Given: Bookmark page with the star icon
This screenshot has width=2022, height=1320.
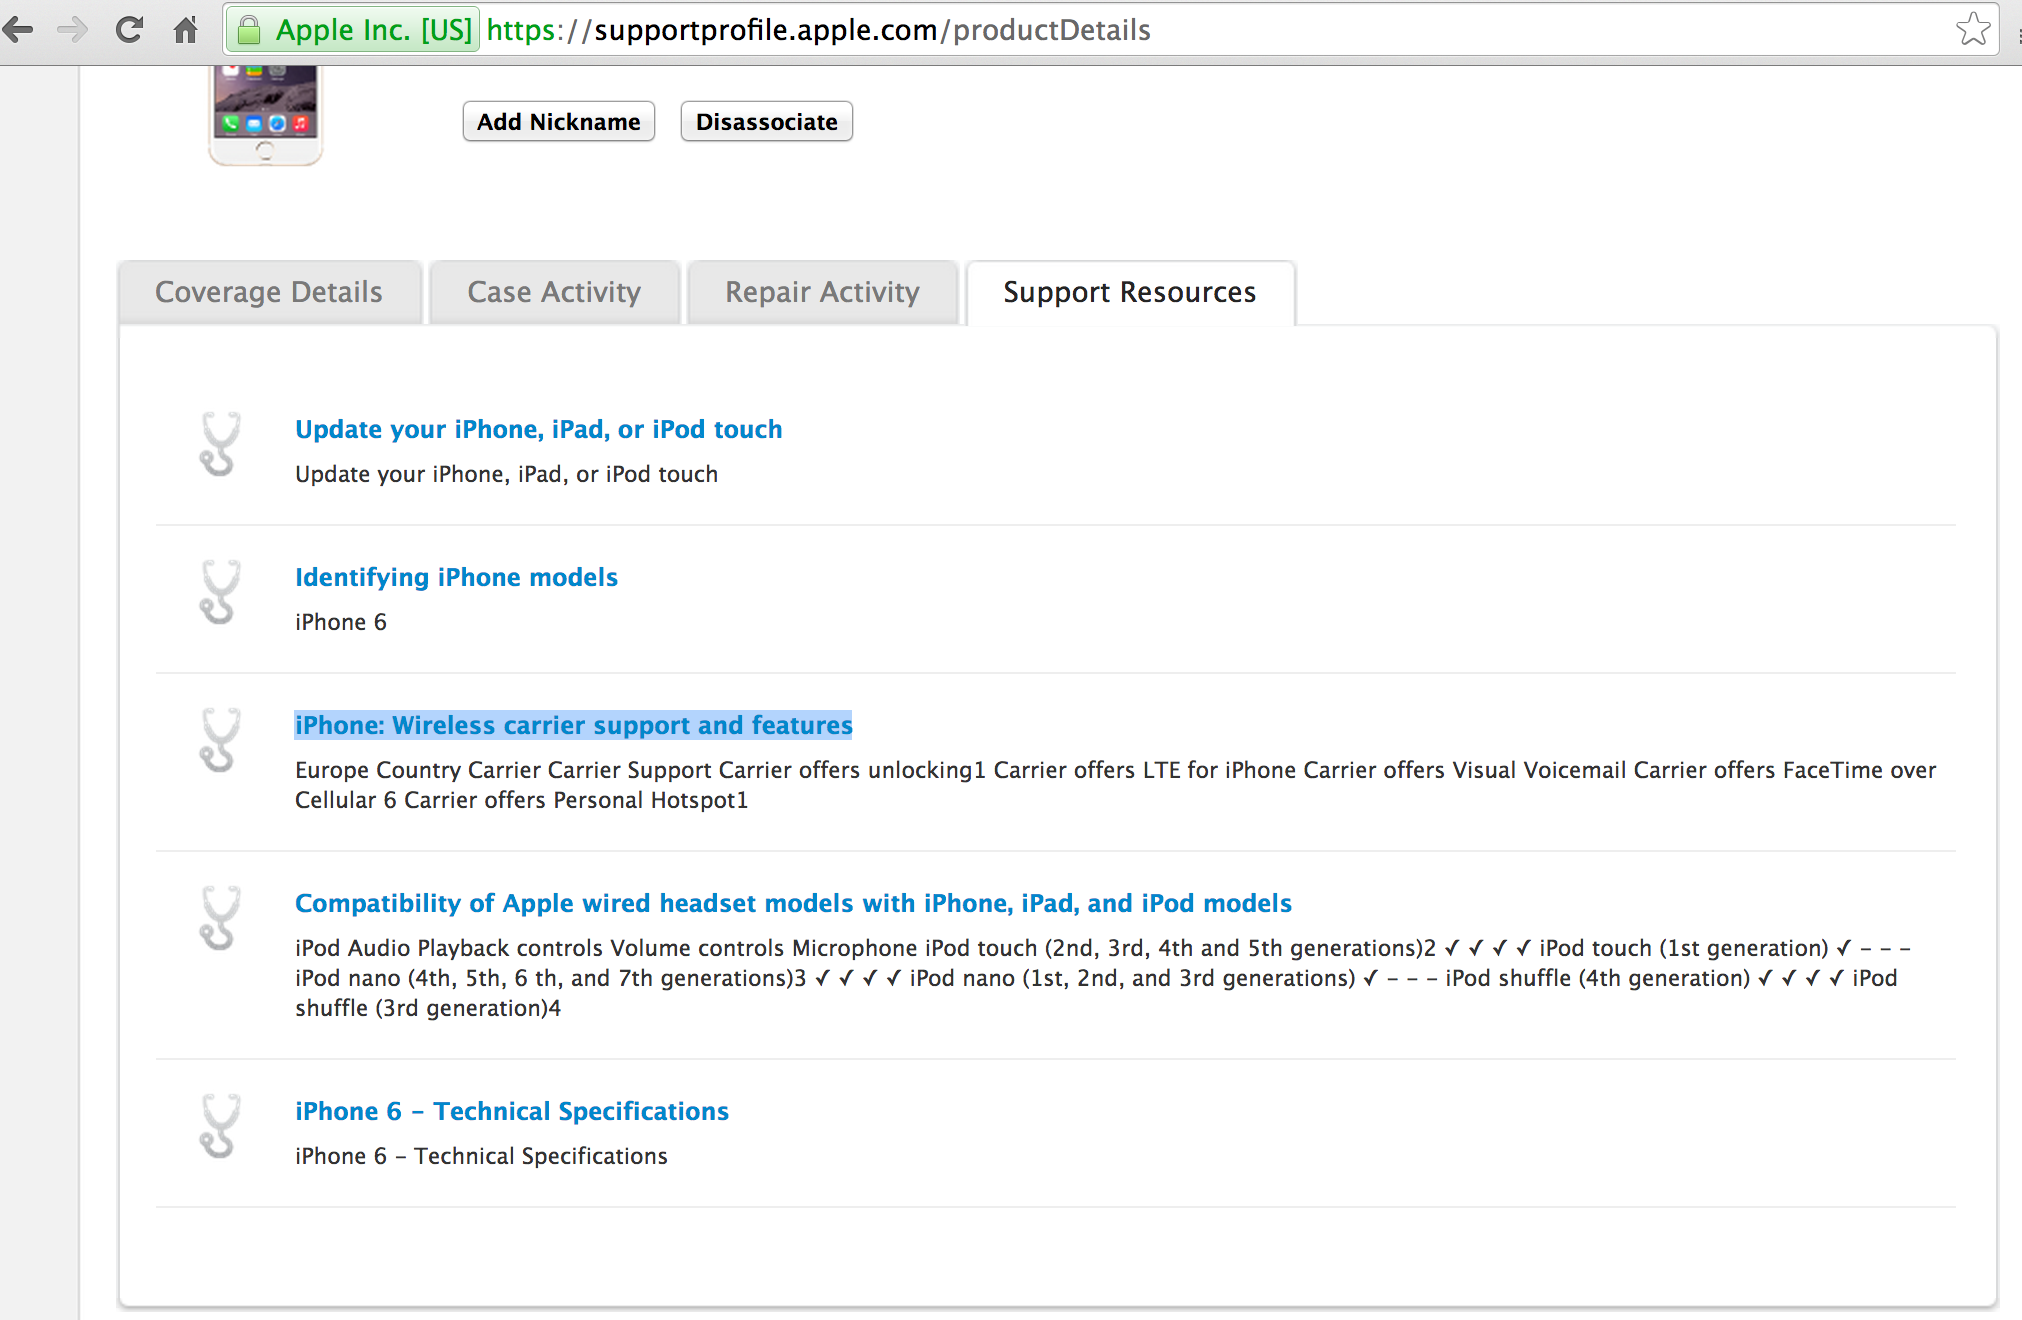Looking at the screenshot, I should point(1973,29).
